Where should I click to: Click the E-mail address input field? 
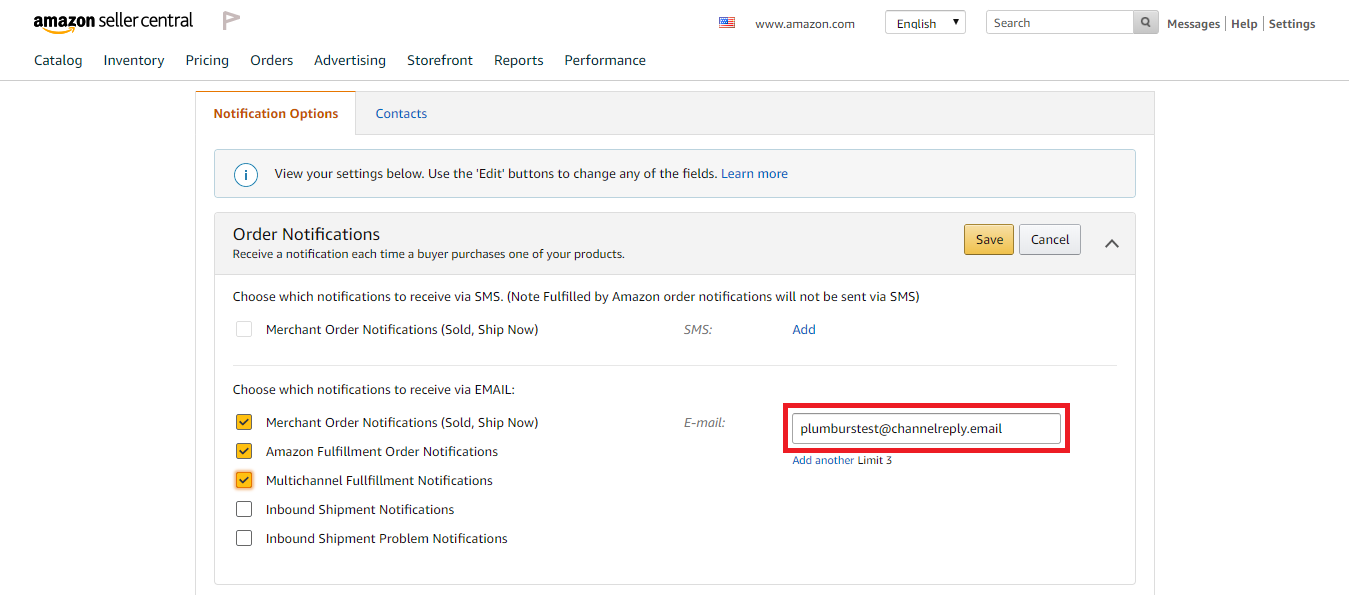coord(926,429)
